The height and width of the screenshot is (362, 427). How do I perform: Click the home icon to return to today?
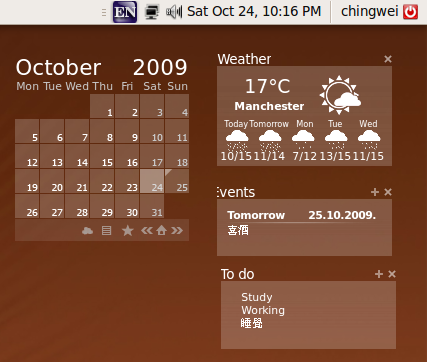click(162, 230)
